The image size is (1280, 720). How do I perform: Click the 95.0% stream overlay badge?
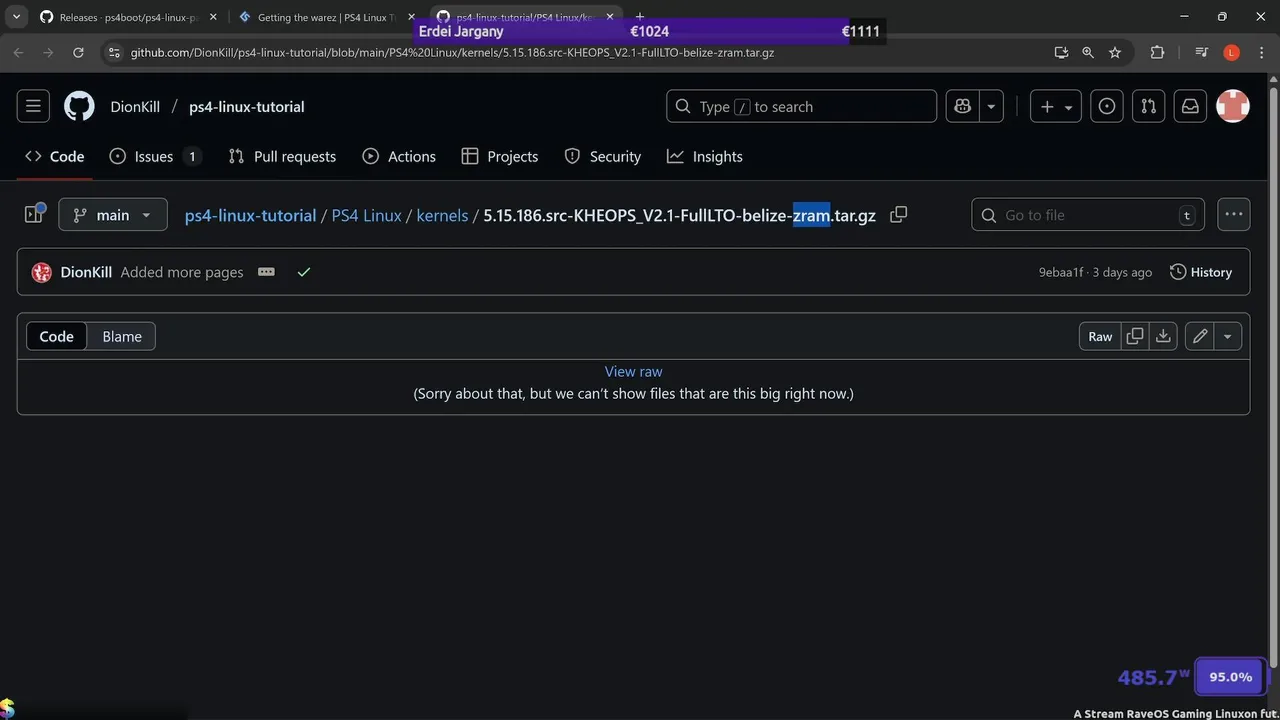[x=1230, y=677]
